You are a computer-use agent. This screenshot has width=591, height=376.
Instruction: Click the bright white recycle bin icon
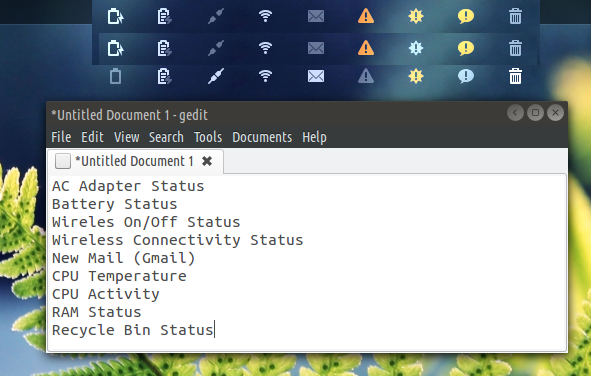tap(515, 76)
